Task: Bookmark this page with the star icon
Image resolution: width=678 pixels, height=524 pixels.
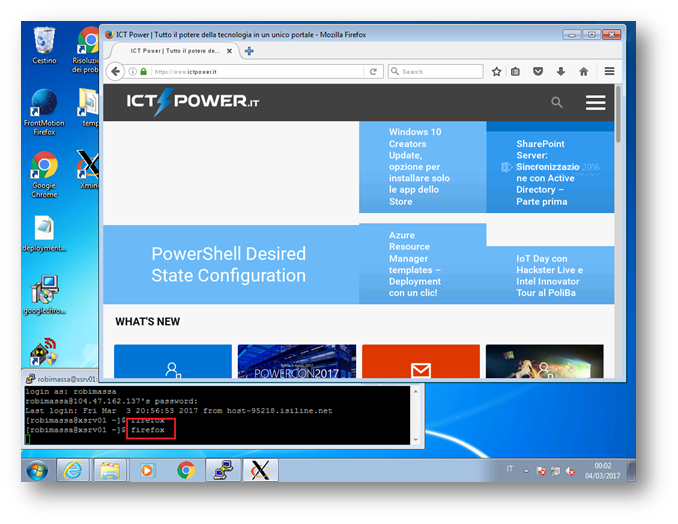Action: [x=496, y=71]
